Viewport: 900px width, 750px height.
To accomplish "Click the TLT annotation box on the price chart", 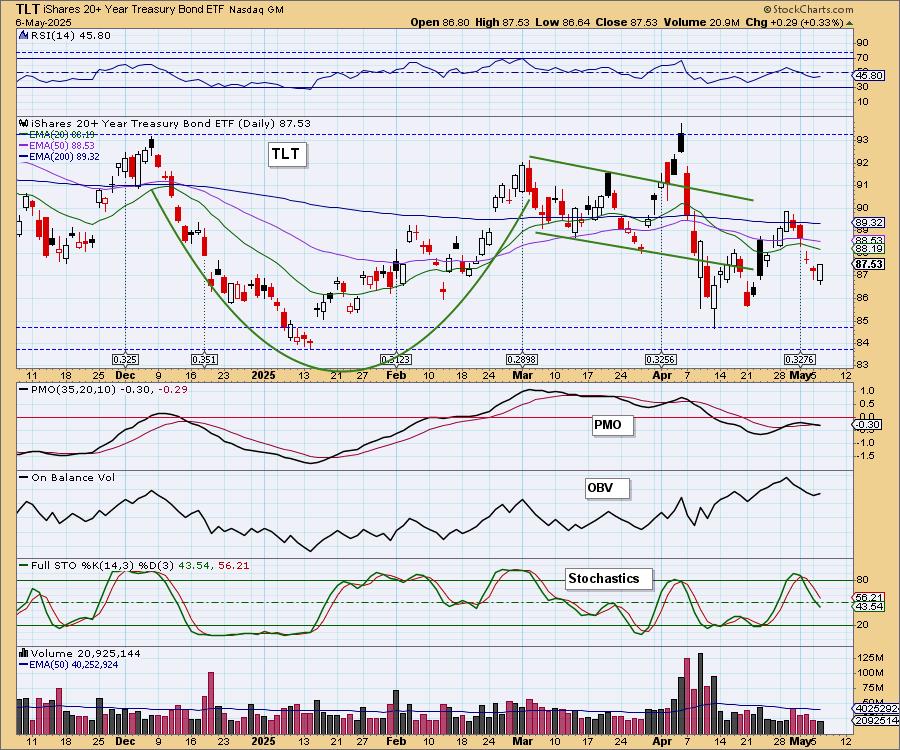I will (x=286, y=154).
